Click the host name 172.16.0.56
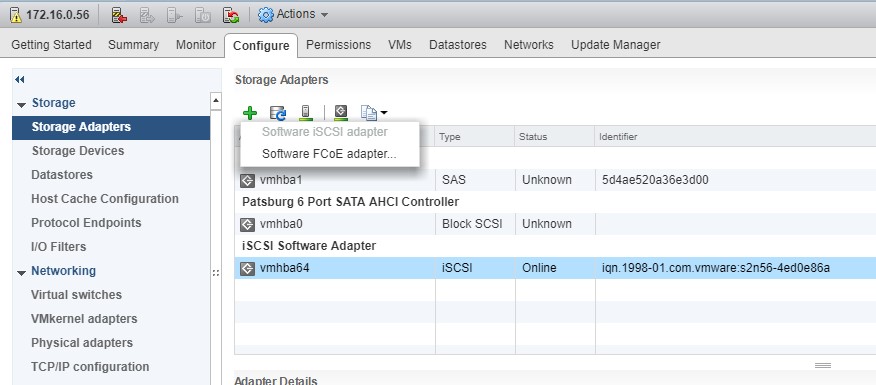This screenshot has width=876, height=385. pos(58,15)
